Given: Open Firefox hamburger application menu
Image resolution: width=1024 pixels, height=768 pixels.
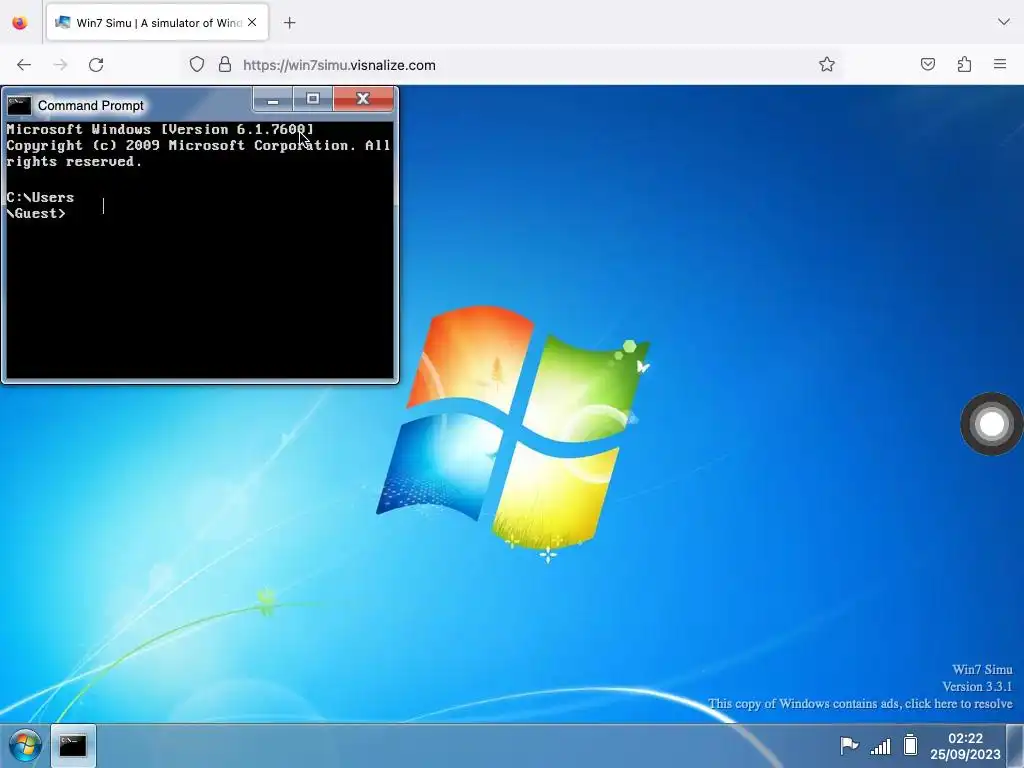Looking at the screenshot, I should point(1000,64).
